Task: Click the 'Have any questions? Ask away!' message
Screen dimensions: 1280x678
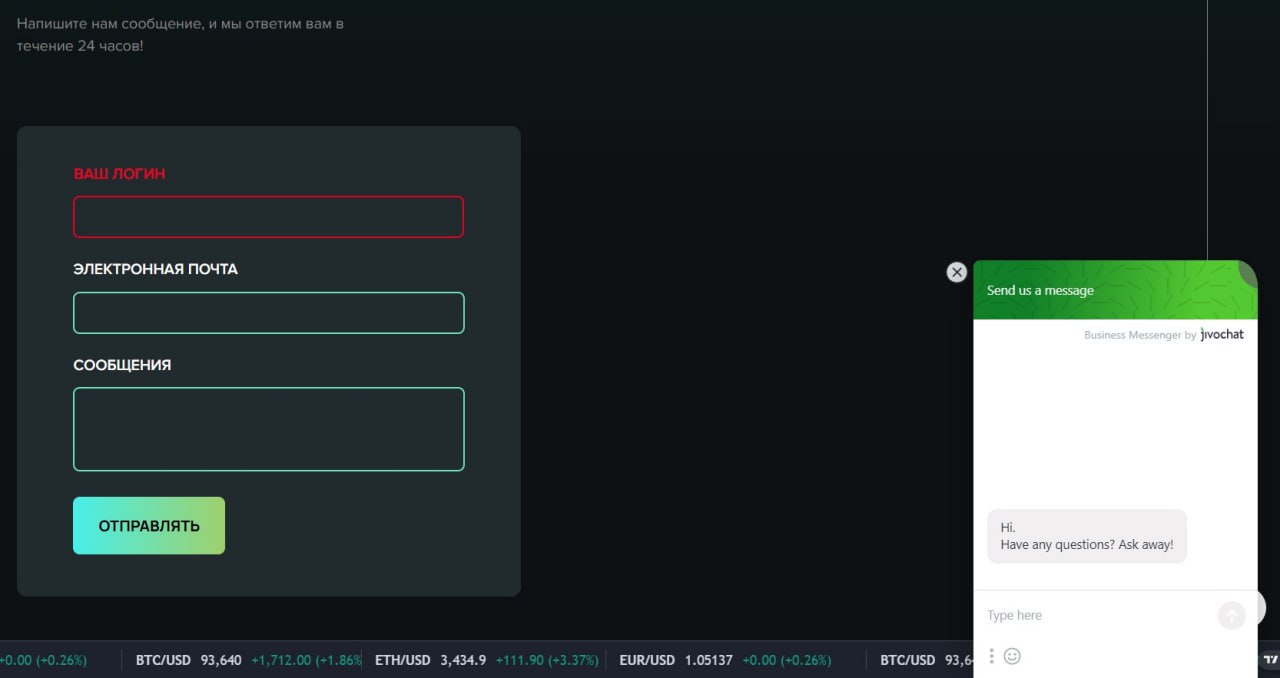Action: 1087,536
